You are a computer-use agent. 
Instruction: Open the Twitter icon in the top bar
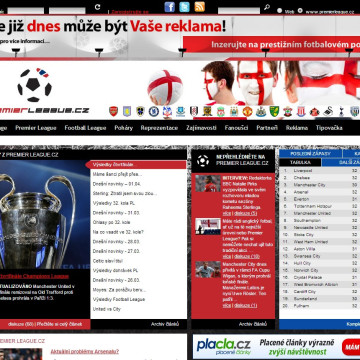pyautogui.click(x=184, y=7)
